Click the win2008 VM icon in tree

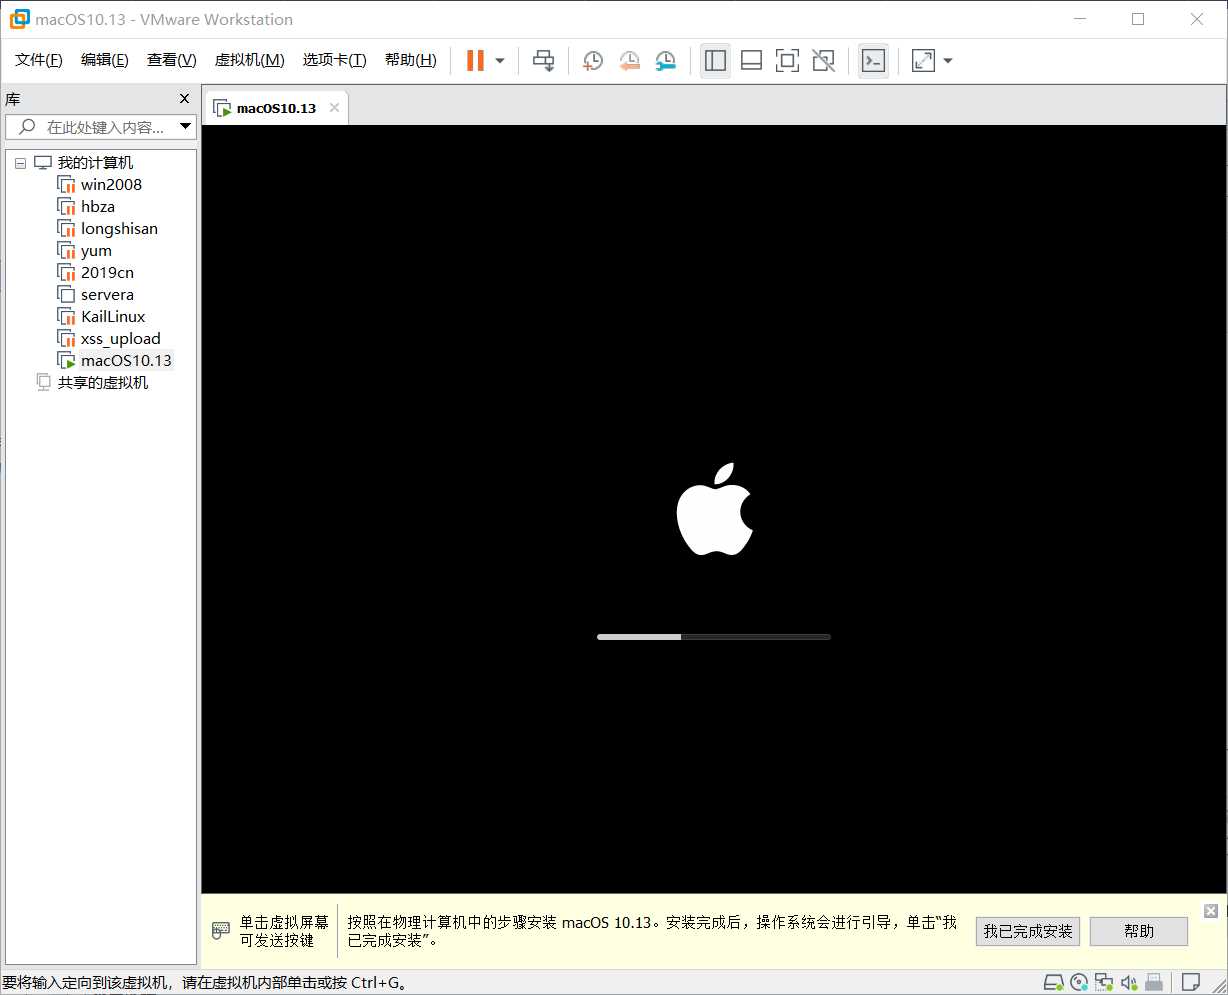tap(66, 185)
